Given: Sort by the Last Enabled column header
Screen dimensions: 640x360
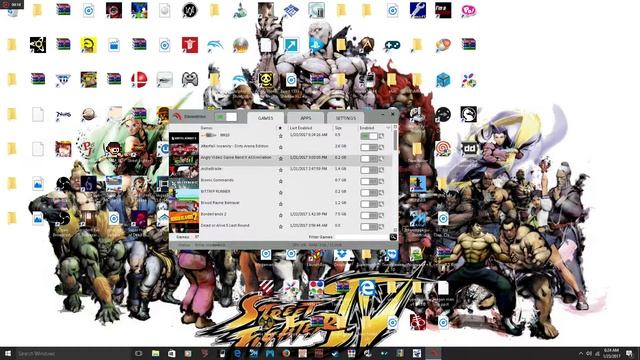Looking at the screenshot, I should pyautogui.click(x=300, y=128).
